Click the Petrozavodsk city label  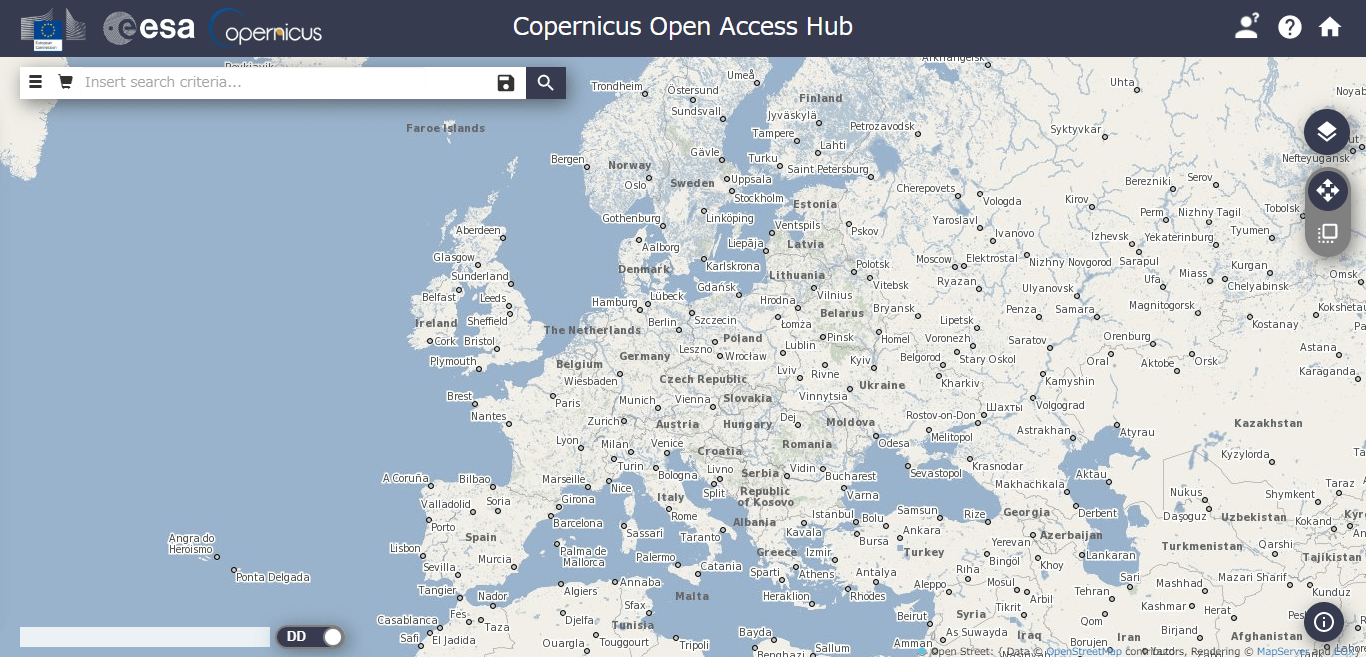[882, 126]
